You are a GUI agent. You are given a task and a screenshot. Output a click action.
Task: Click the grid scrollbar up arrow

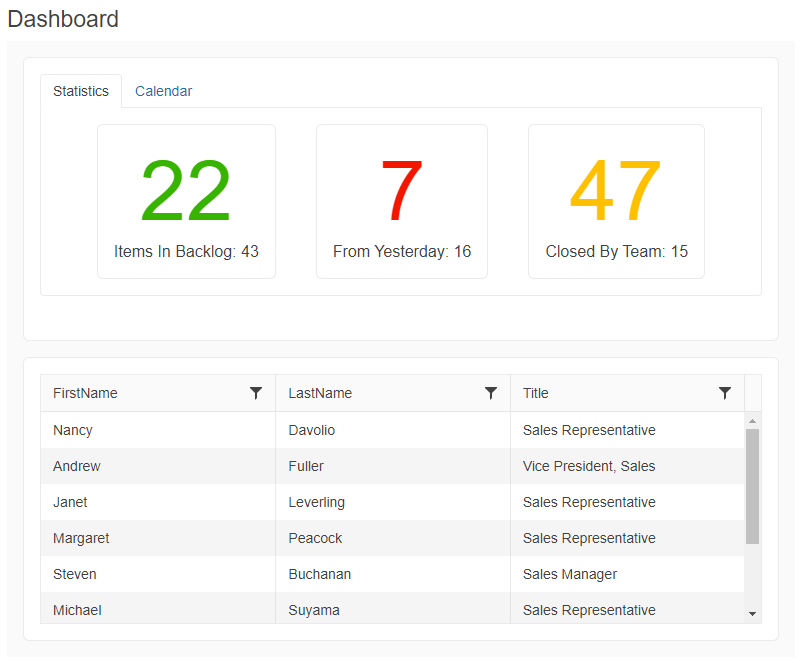(751, 421)
